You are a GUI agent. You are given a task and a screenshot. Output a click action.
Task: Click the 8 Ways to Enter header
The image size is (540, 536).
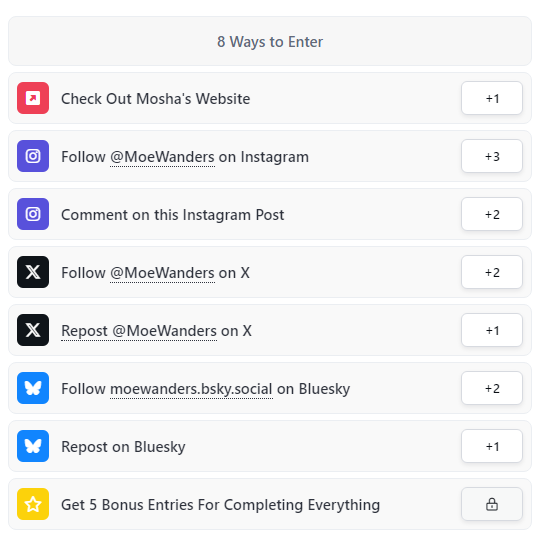pyautogui.click(x=270, y=41)
